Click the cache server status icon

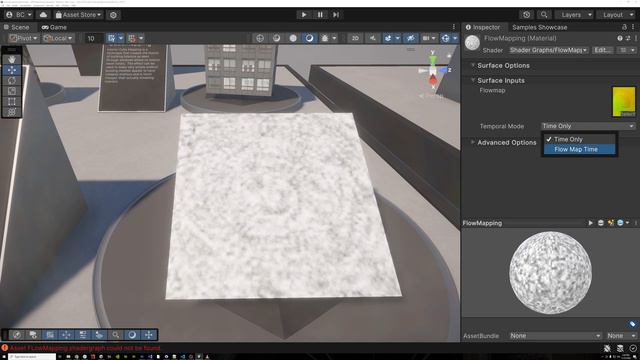[620, 348]
